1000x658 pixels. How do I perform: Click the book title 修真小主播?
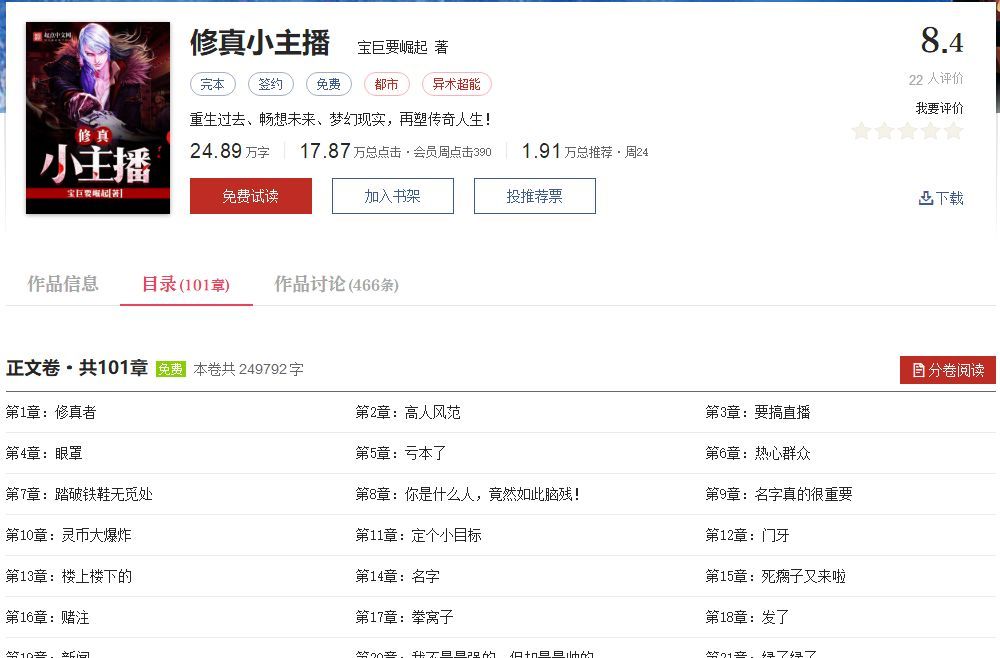pyautogui.click(x=260, y=43)
